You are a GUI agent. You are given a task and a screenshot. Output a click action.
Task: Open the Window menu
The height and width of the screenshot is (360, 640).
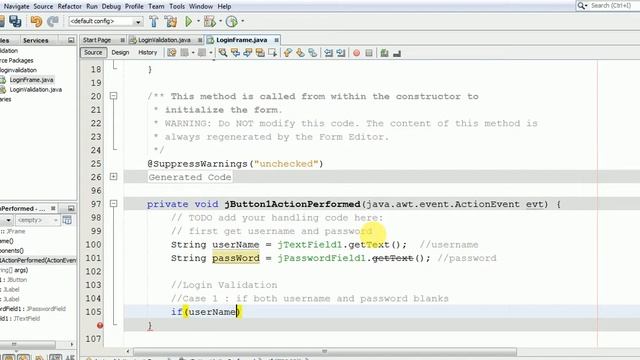tap(201, 7)
